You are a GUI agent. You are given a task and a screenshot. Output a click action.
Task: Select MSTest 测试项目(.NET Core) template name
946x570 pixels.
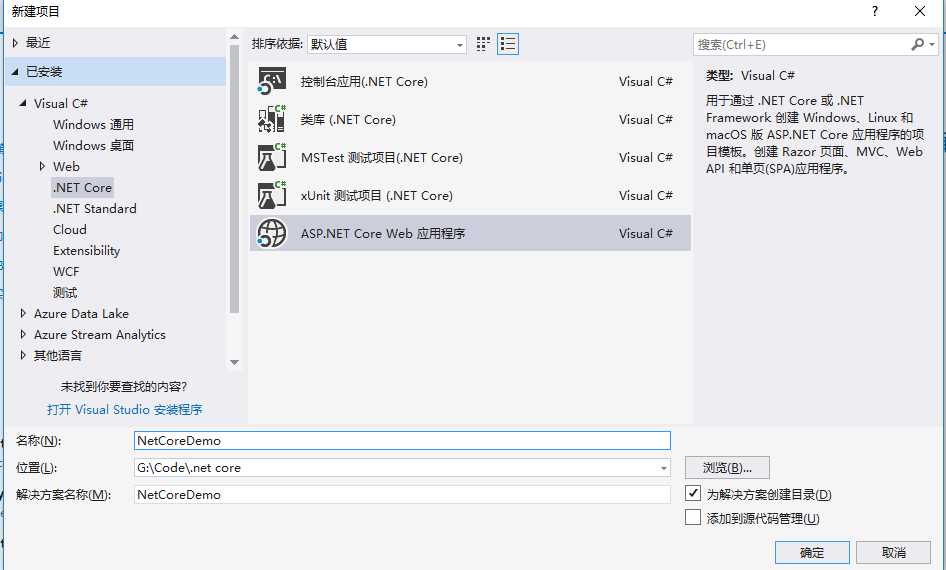click(382, 157)
